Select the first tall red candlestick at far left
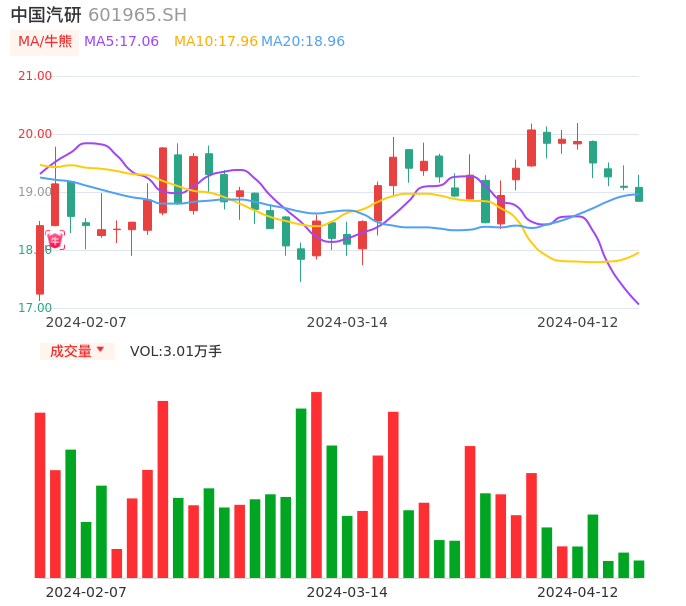Viewport: 686px width, 606px height. (40, 260)
